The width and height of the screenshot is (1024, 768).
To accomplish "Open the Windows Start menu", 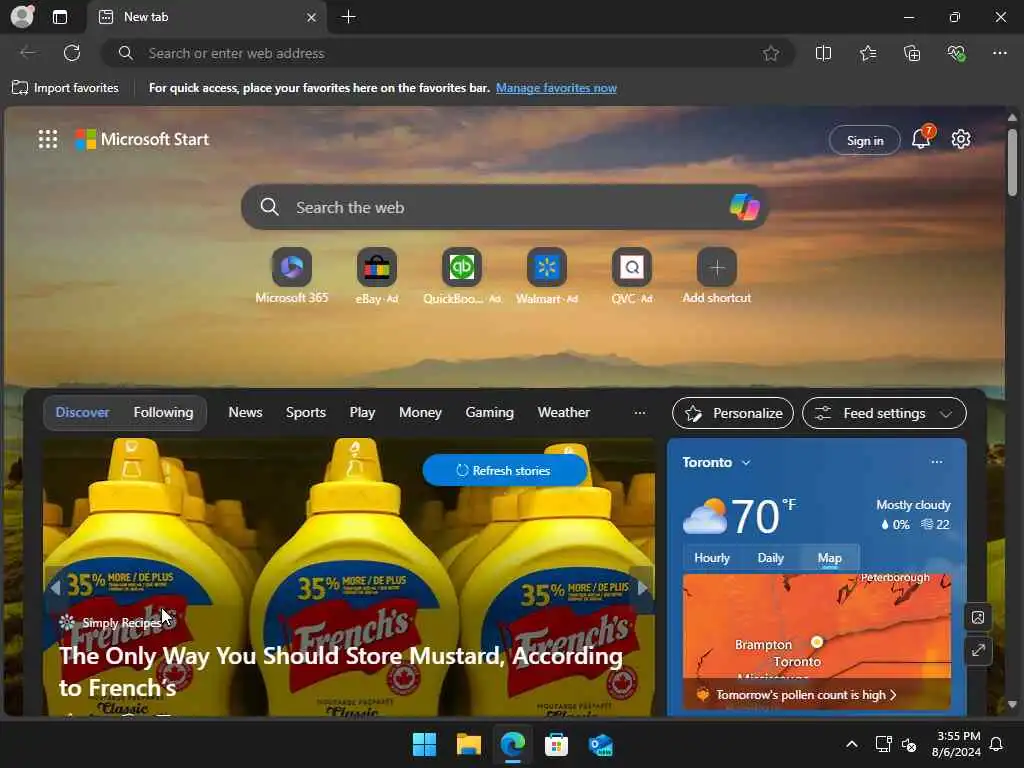I will tap(424, 744).
